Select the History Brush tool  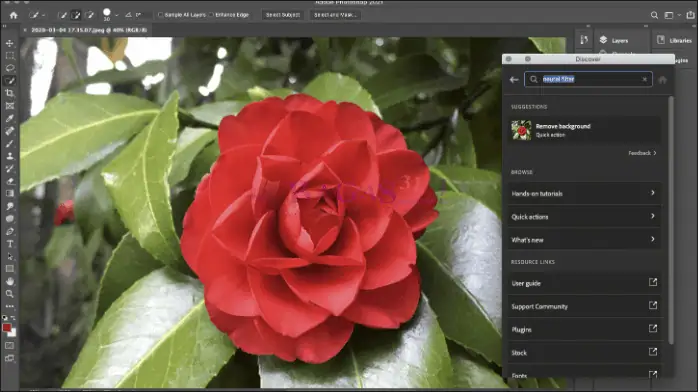(9, 169)
